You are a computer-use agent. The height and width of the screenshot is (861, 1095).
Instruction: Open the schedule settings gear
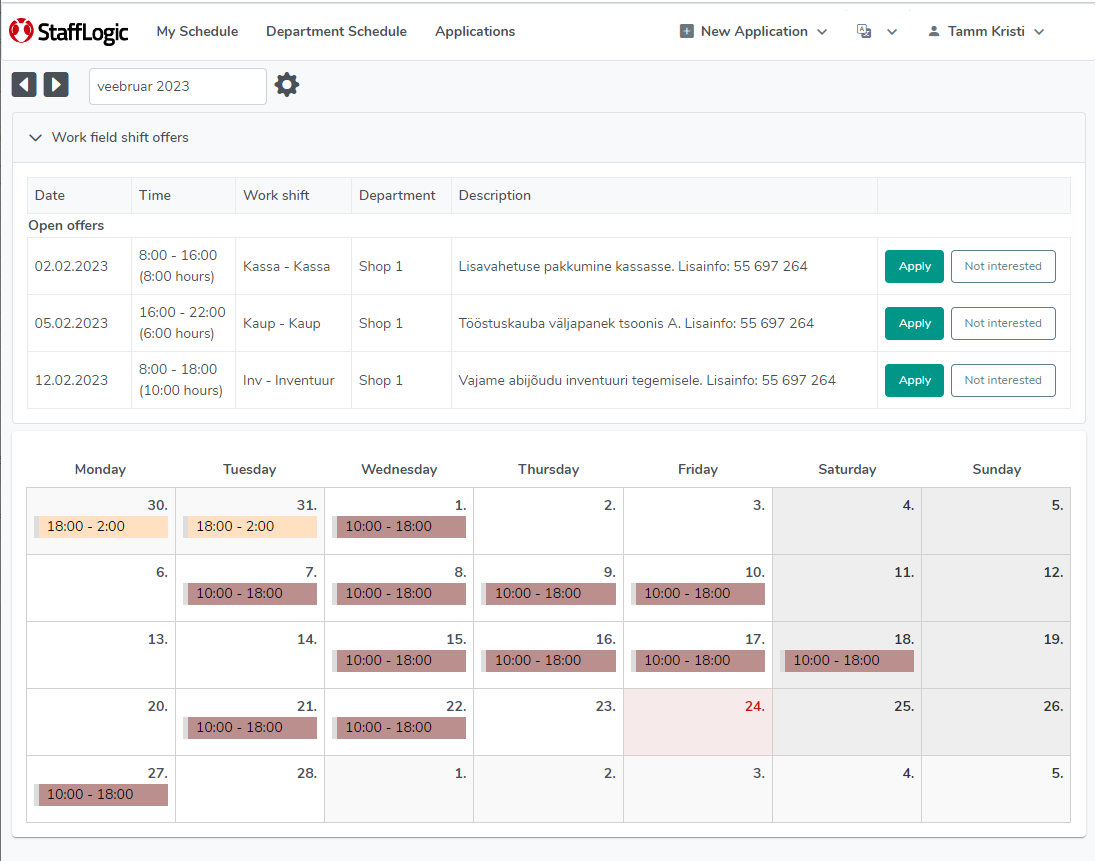click(286, 85)
